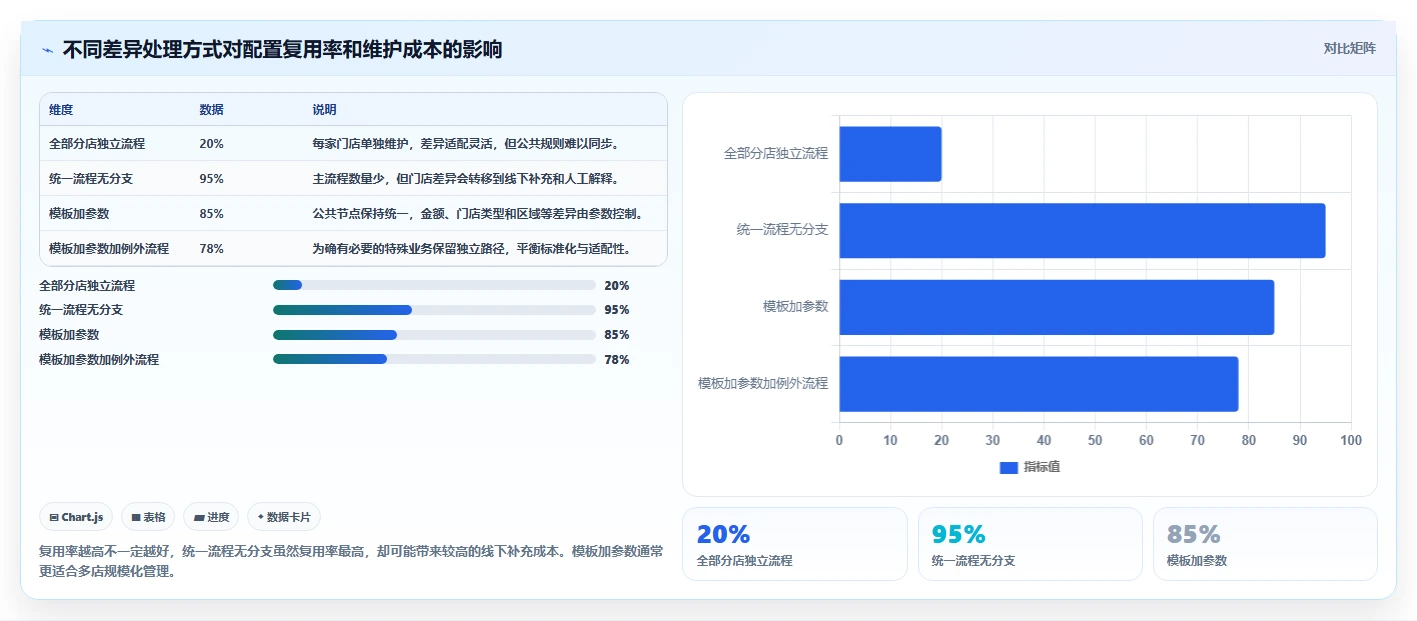Click the 模板加参数加例外流程 progress bar
1417x621 pixels.
tap(434, 359)
